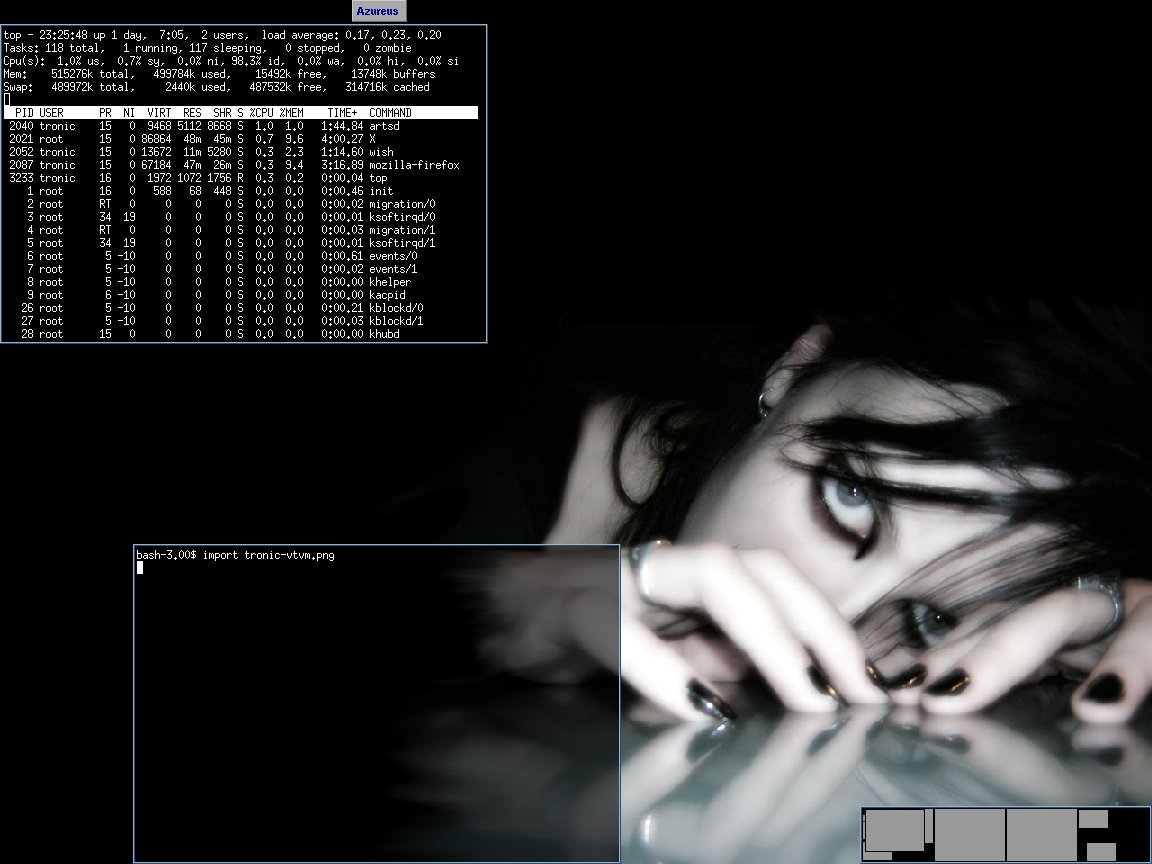Select the khubd process name

[x=384, y=334]
